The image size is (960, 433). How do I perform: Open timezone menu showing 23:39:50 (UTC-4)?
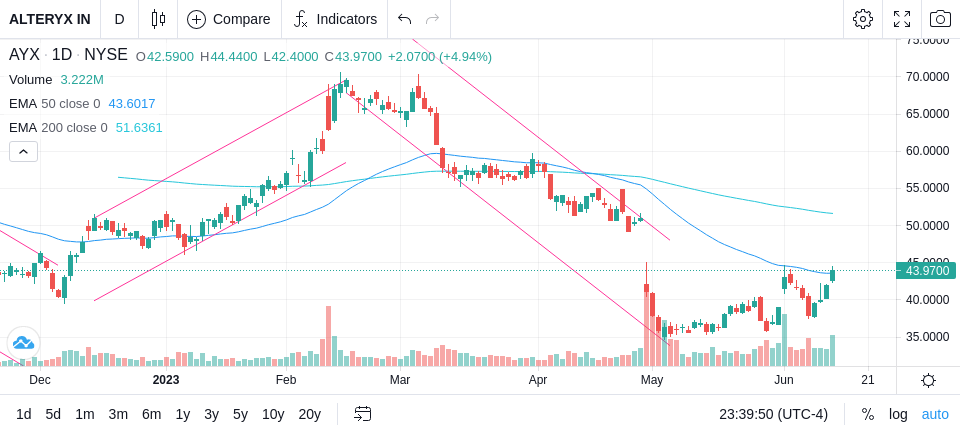773,415
